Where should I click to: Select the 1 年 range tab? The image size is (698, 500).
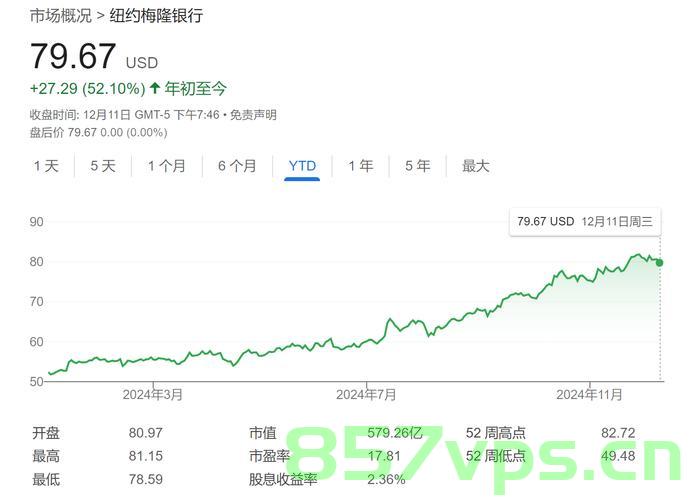361,166
